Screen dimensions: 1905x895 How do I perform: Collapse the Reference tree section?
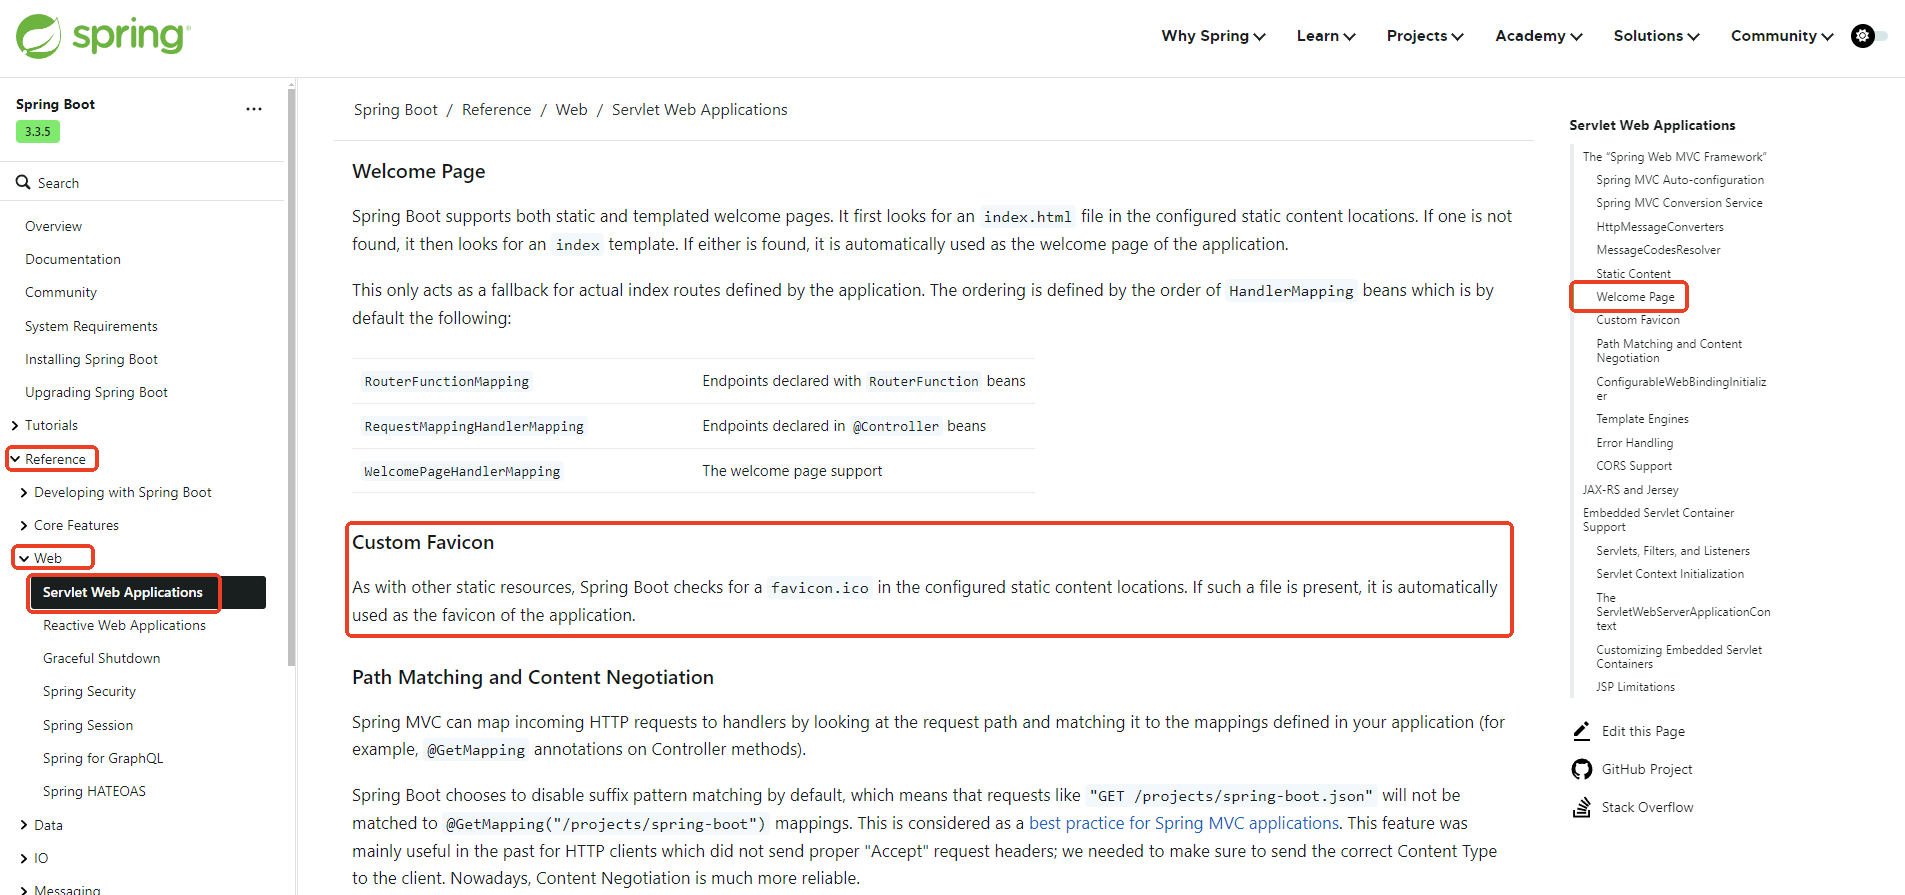pos(15,459)
